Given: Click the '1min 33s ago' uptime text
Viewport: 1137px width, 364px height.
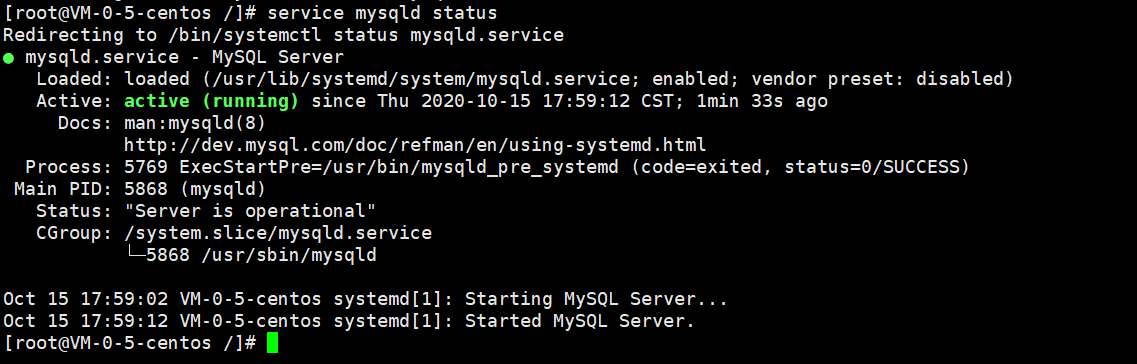Looking at the screenshot, I should pyautogui.click(x=762, y=101).
